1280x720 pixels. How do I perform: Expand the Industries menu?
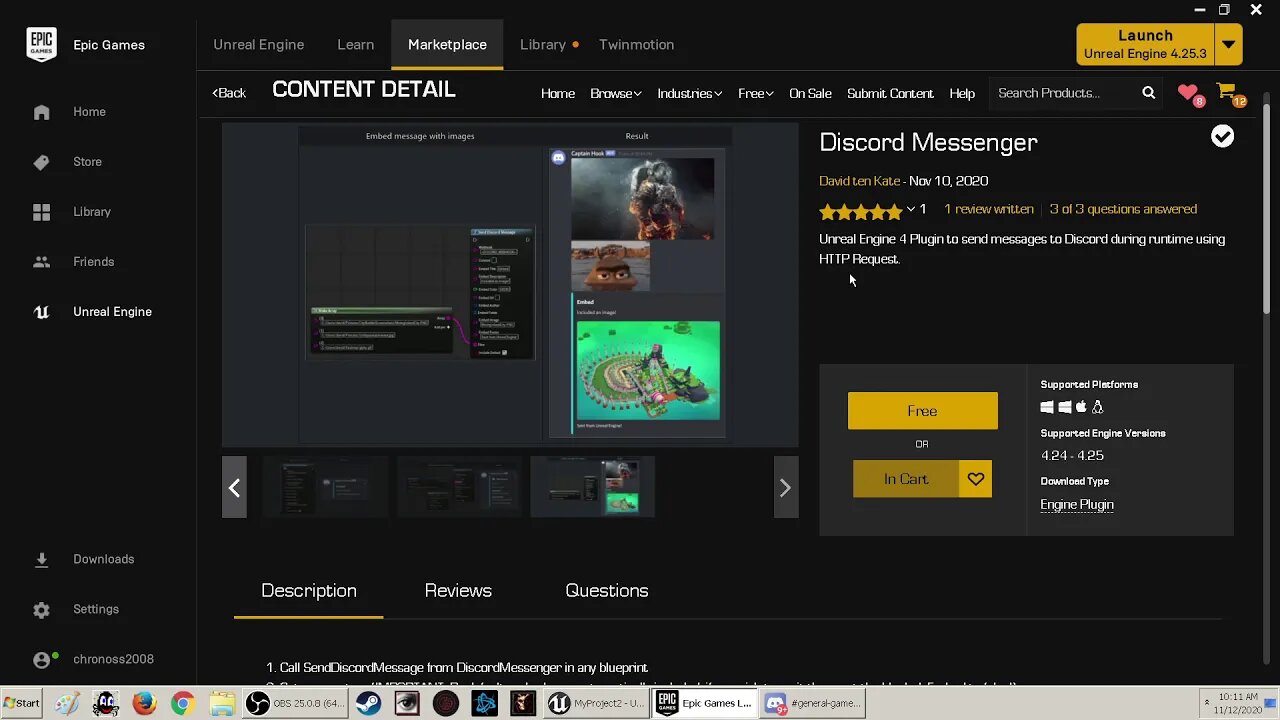689,93
